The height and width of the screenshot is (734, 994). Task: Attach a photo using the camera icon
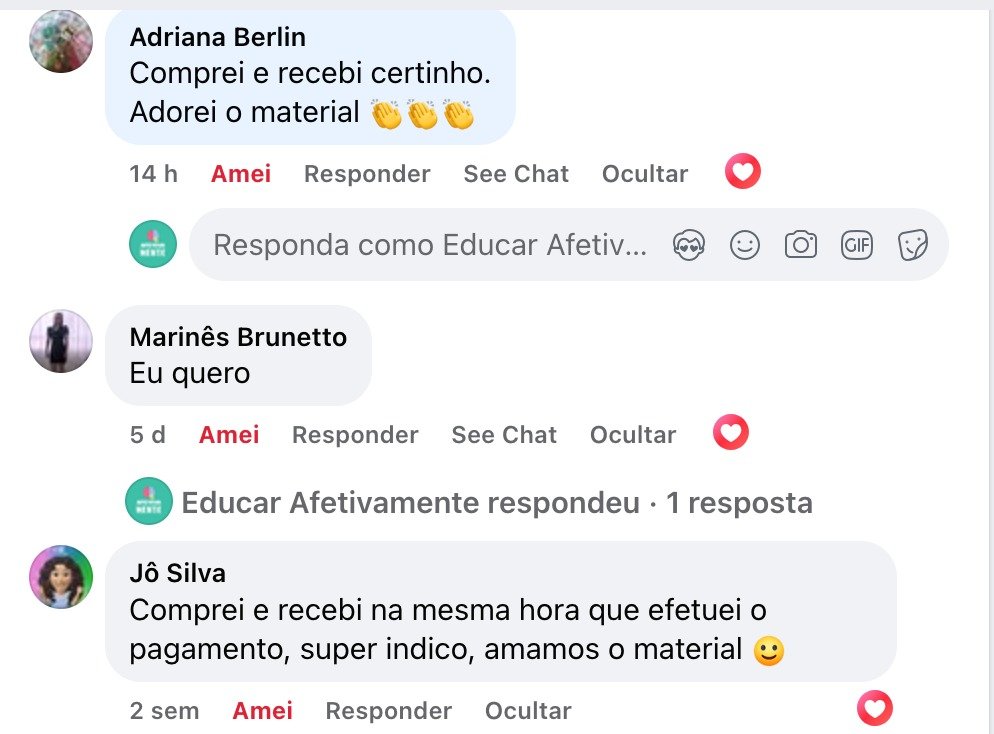pyautogui.click(x=801, y=245)
